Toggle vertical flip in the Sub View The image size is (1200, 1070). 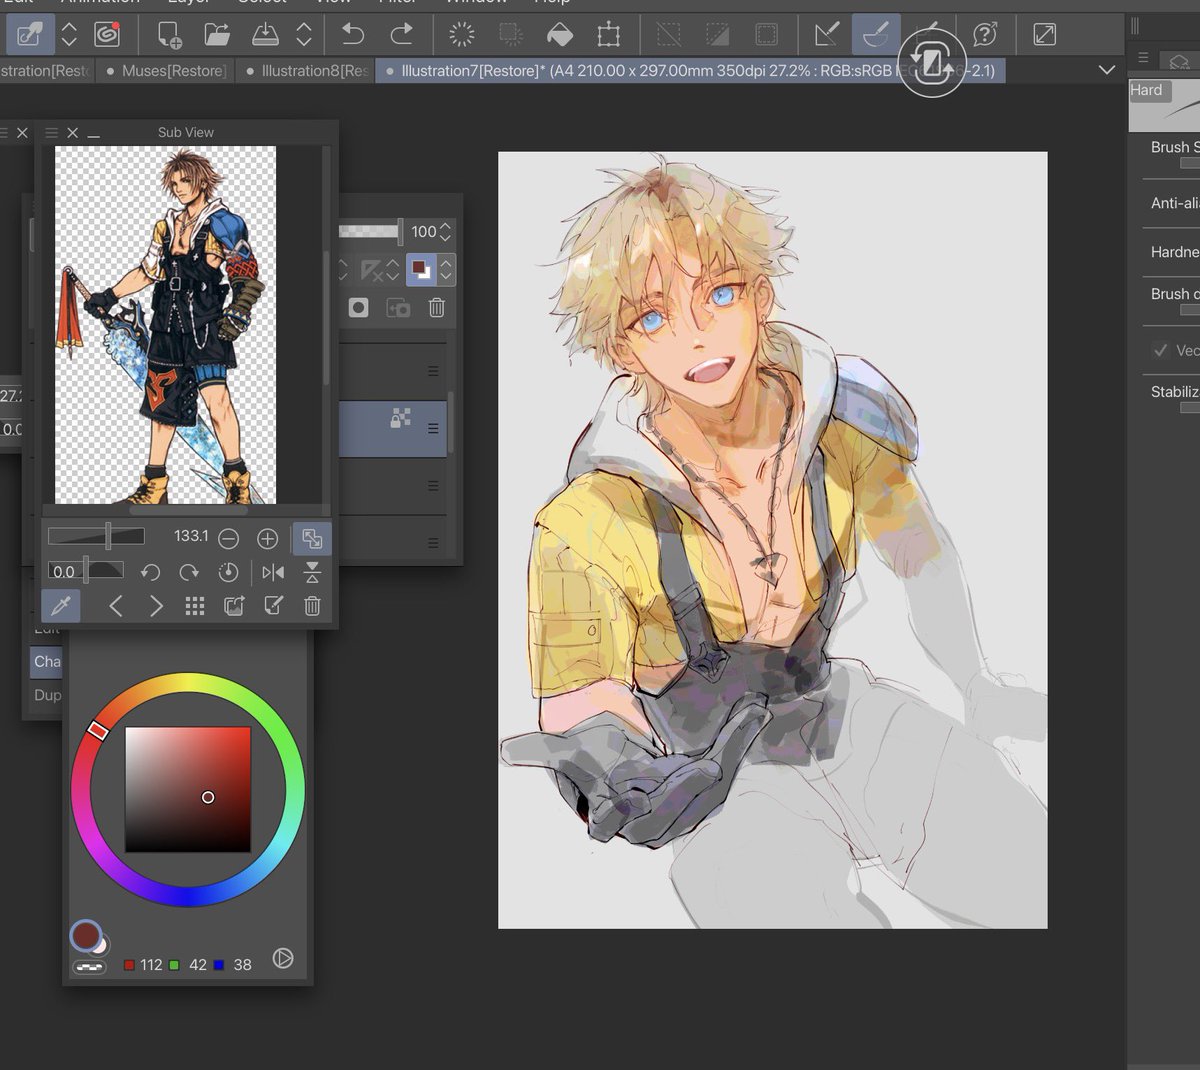pos(312,572)
